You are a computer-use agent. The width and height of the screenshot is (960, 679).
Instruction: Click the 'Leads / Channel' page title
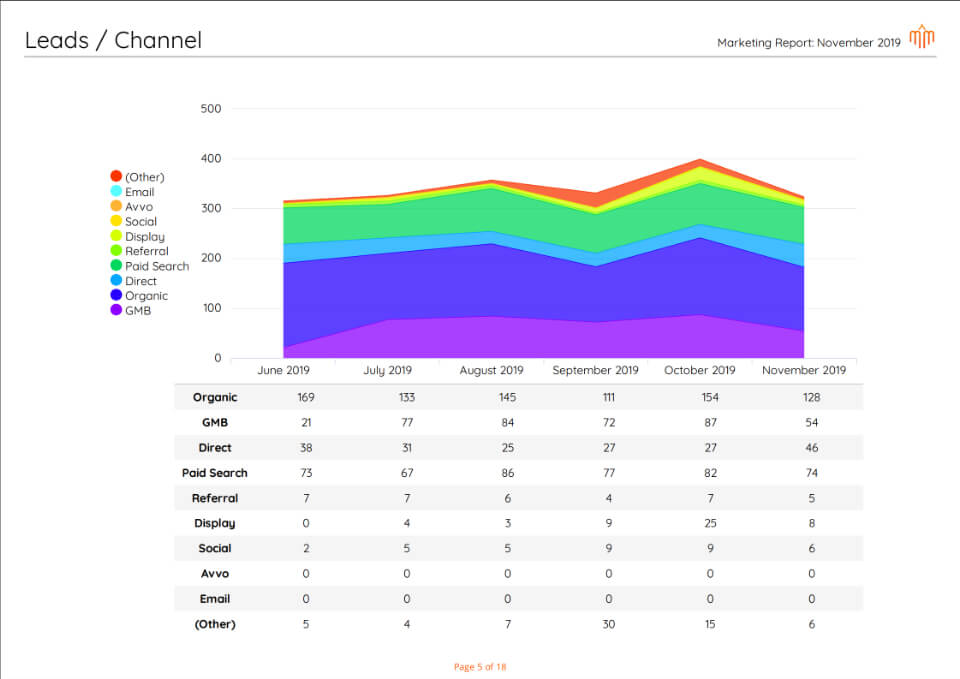pyautogui.click(x=113, y=40)
